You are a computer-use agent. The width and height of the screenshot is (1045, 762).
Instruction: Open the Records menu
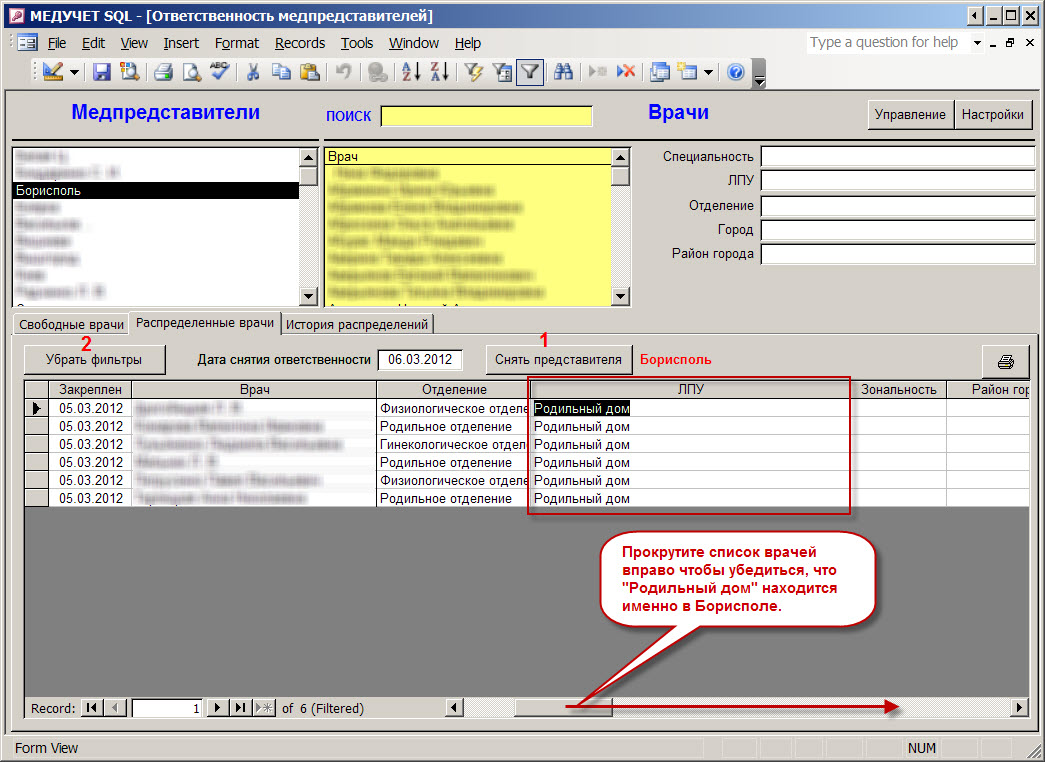[x=300, y=43]
